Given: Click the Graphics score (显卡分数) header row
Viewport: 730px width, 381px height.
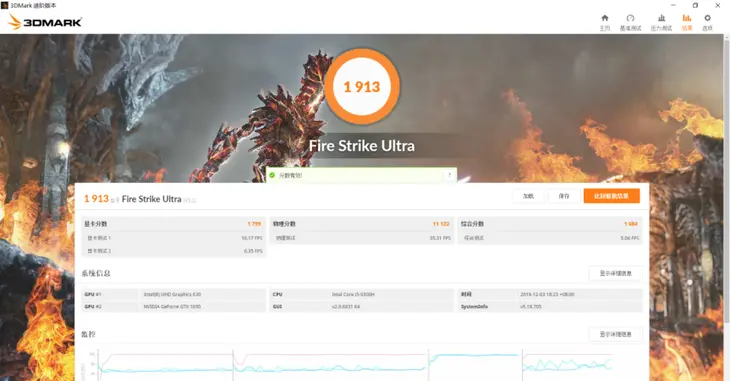Looking at the screenshot, I should pos(173,224).
